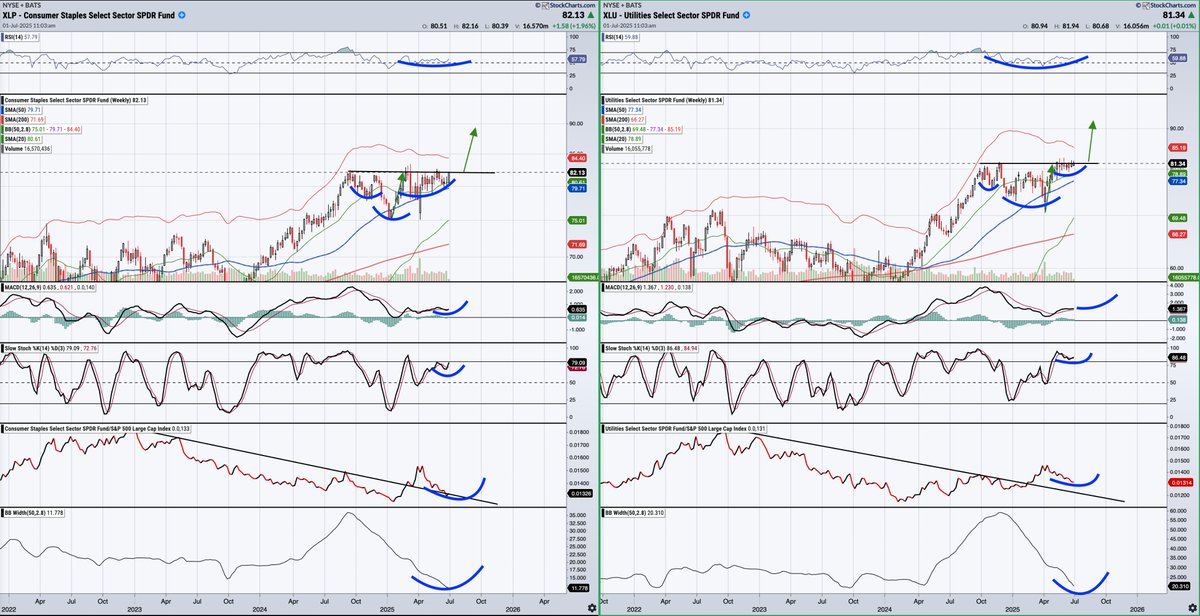Click RSI(14) 59.88 label on XLU chart
1200x616 pixels.
(620, 38)
